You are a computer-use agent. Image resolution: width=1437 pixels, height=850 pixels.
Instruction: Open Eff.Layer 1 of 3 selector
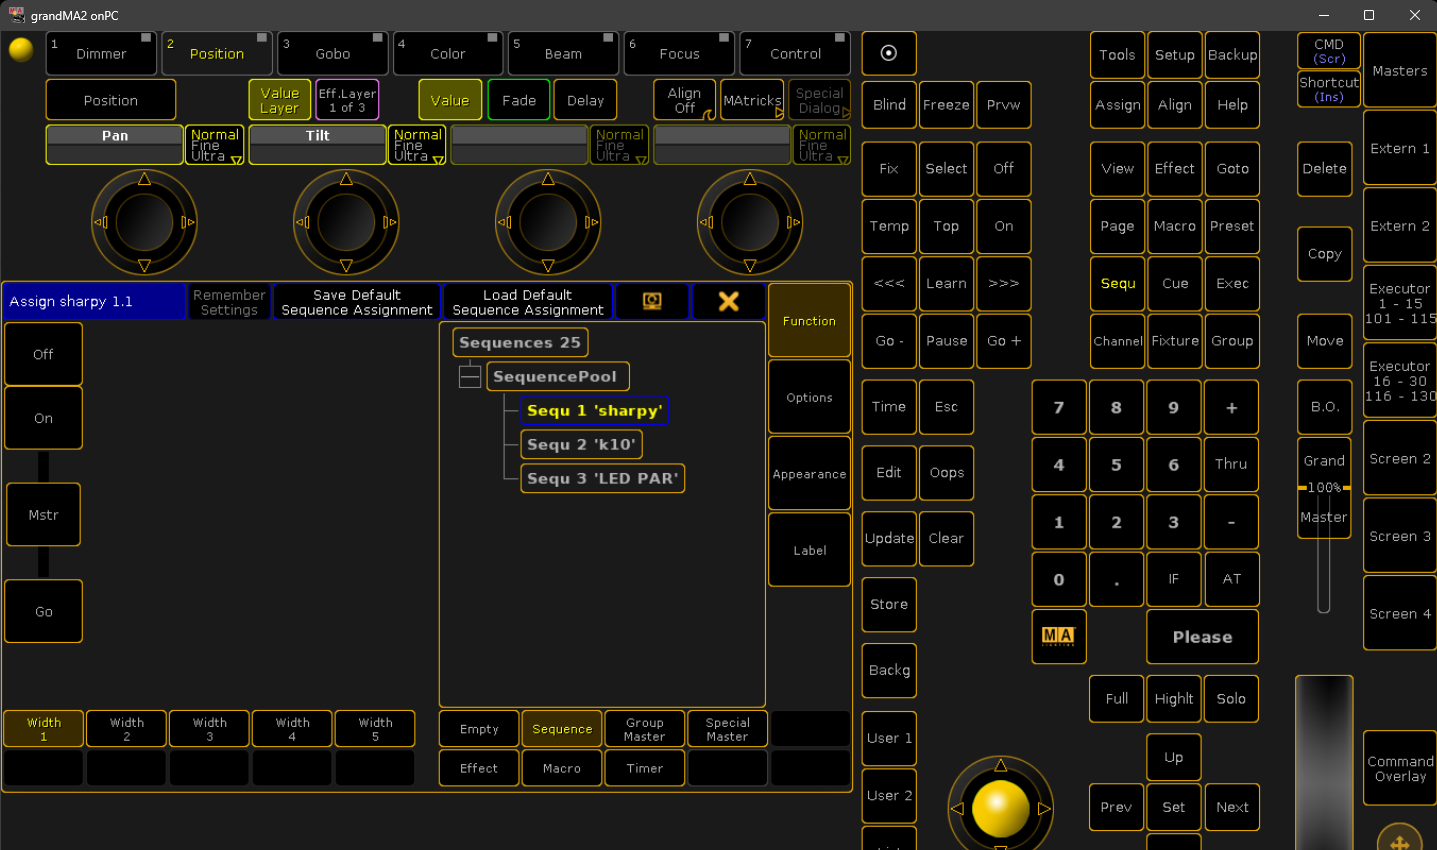click(347, 100)
